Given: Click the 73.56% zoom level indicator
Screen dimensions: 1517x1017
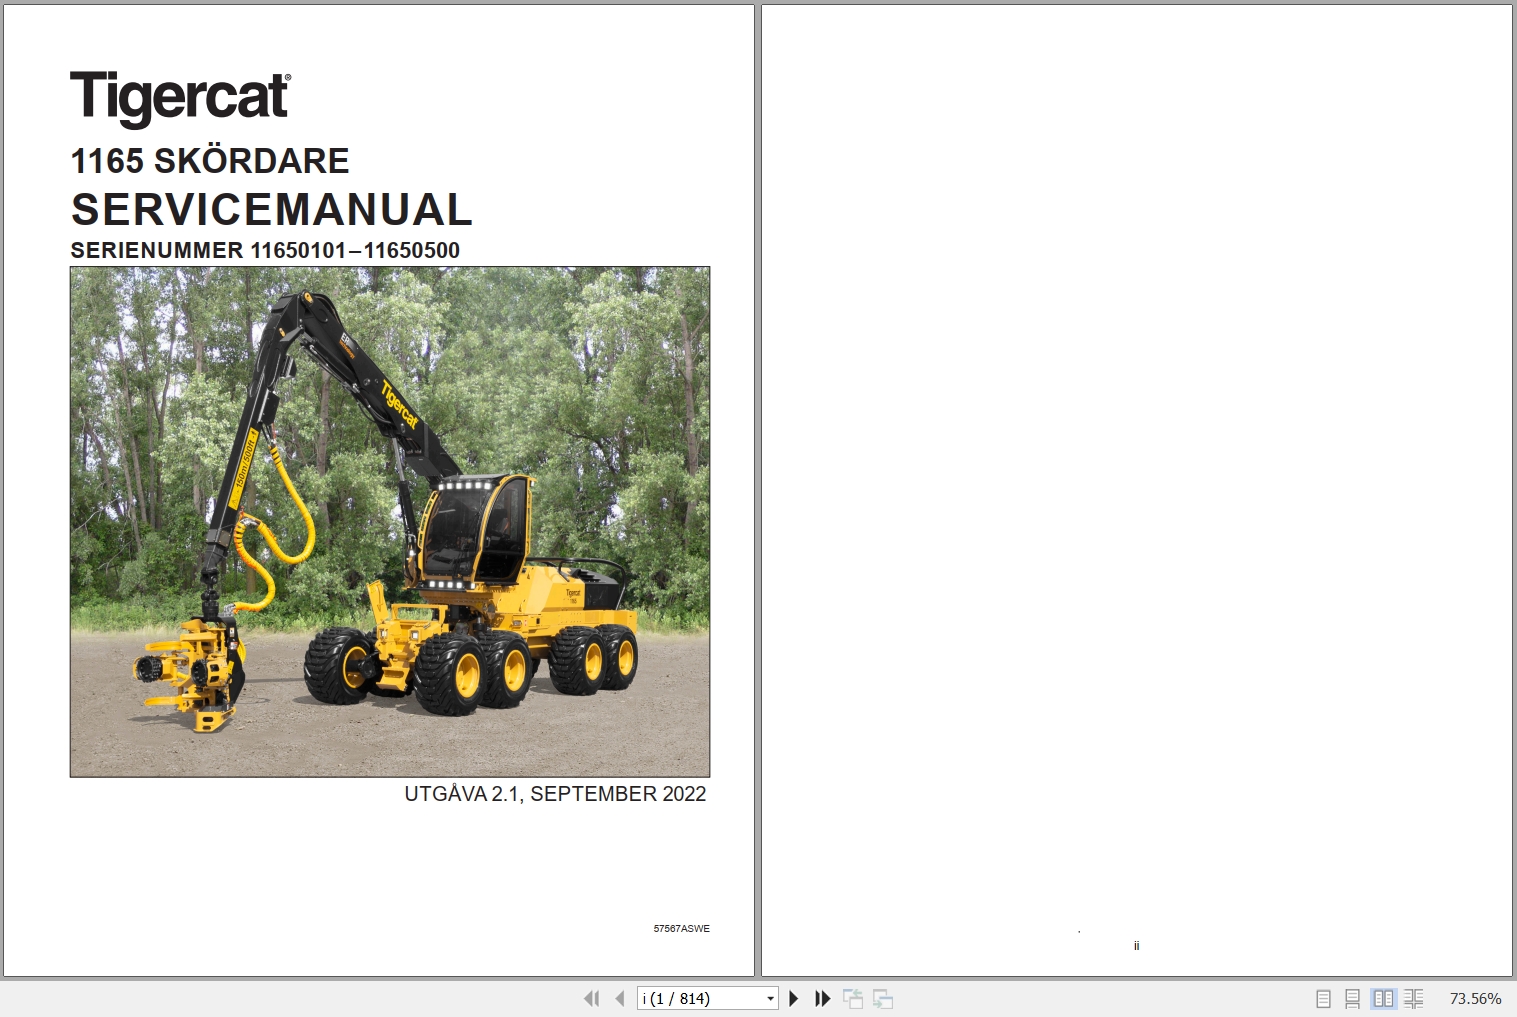Looking at the screenshot, I should (x=1475, y=998).
